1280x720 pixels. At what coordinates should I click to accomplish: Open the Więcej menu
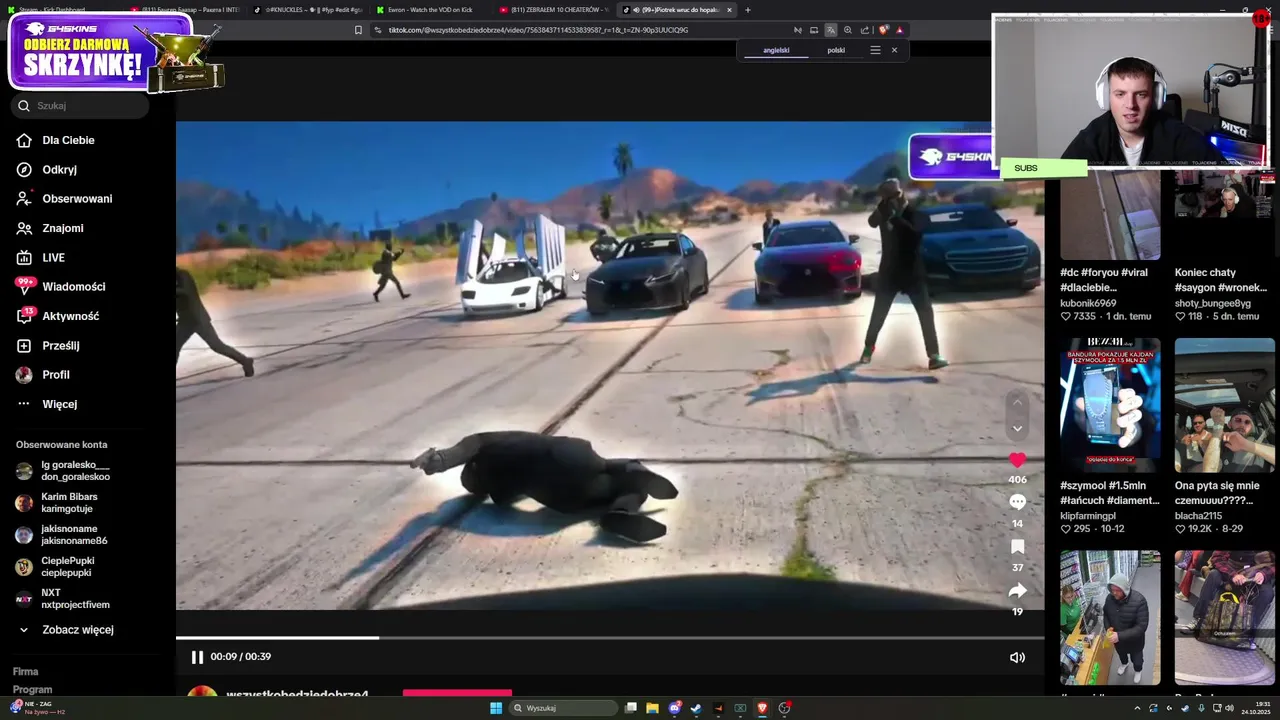[47, 404]
